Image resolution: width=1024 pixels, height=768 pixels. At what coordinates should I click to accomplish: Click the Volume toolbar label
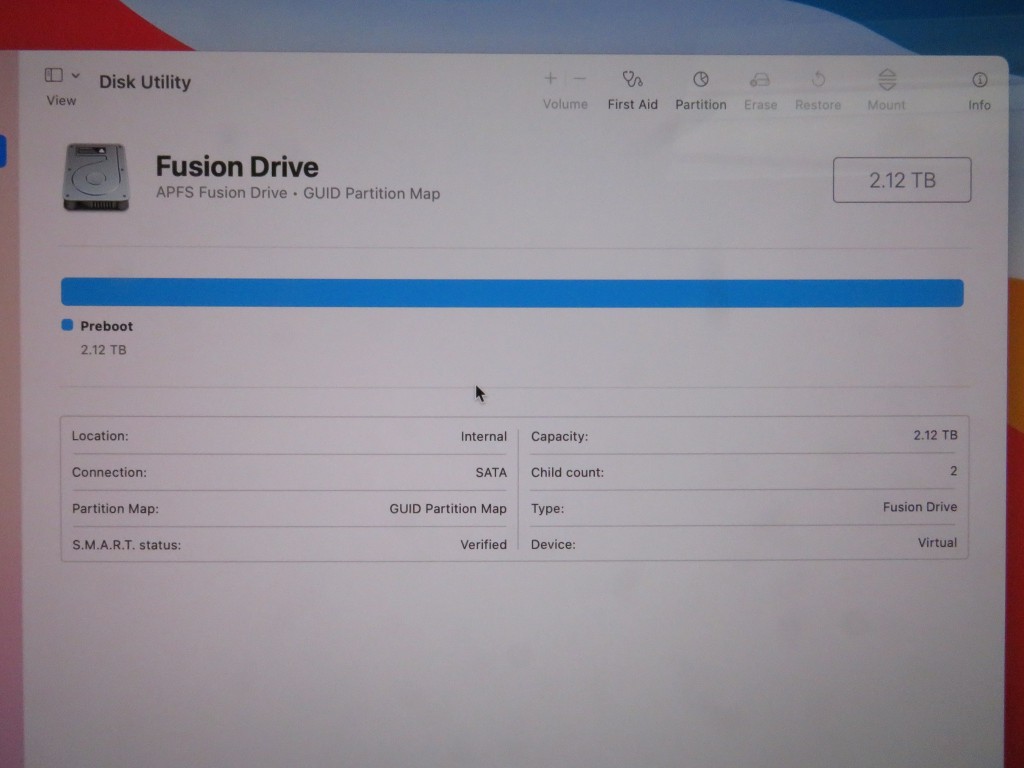tap(565, 104)
